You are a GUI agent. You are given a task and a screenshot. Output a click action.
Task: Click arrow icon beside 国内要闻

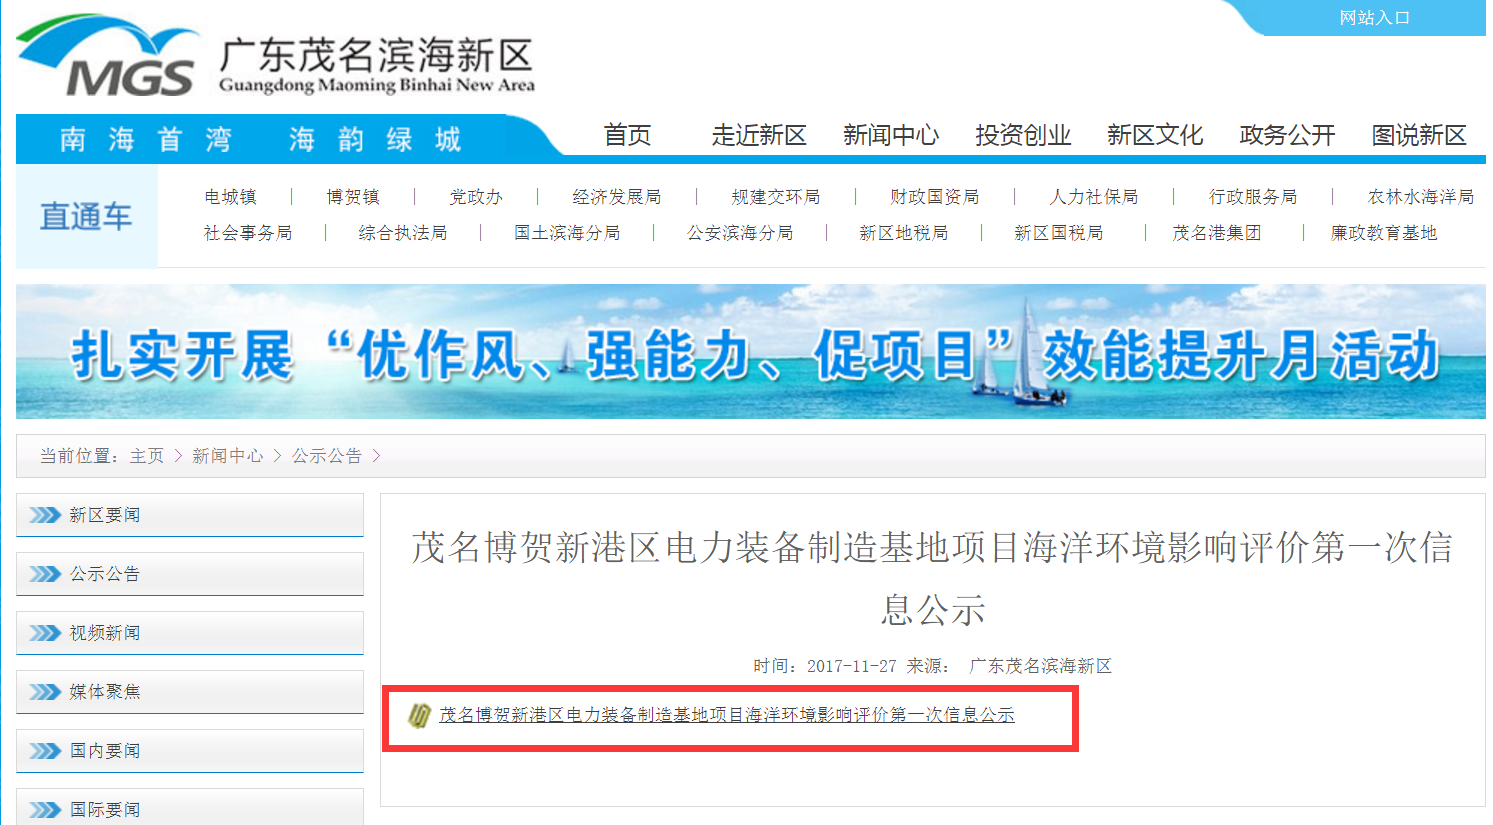click(45, 751)
